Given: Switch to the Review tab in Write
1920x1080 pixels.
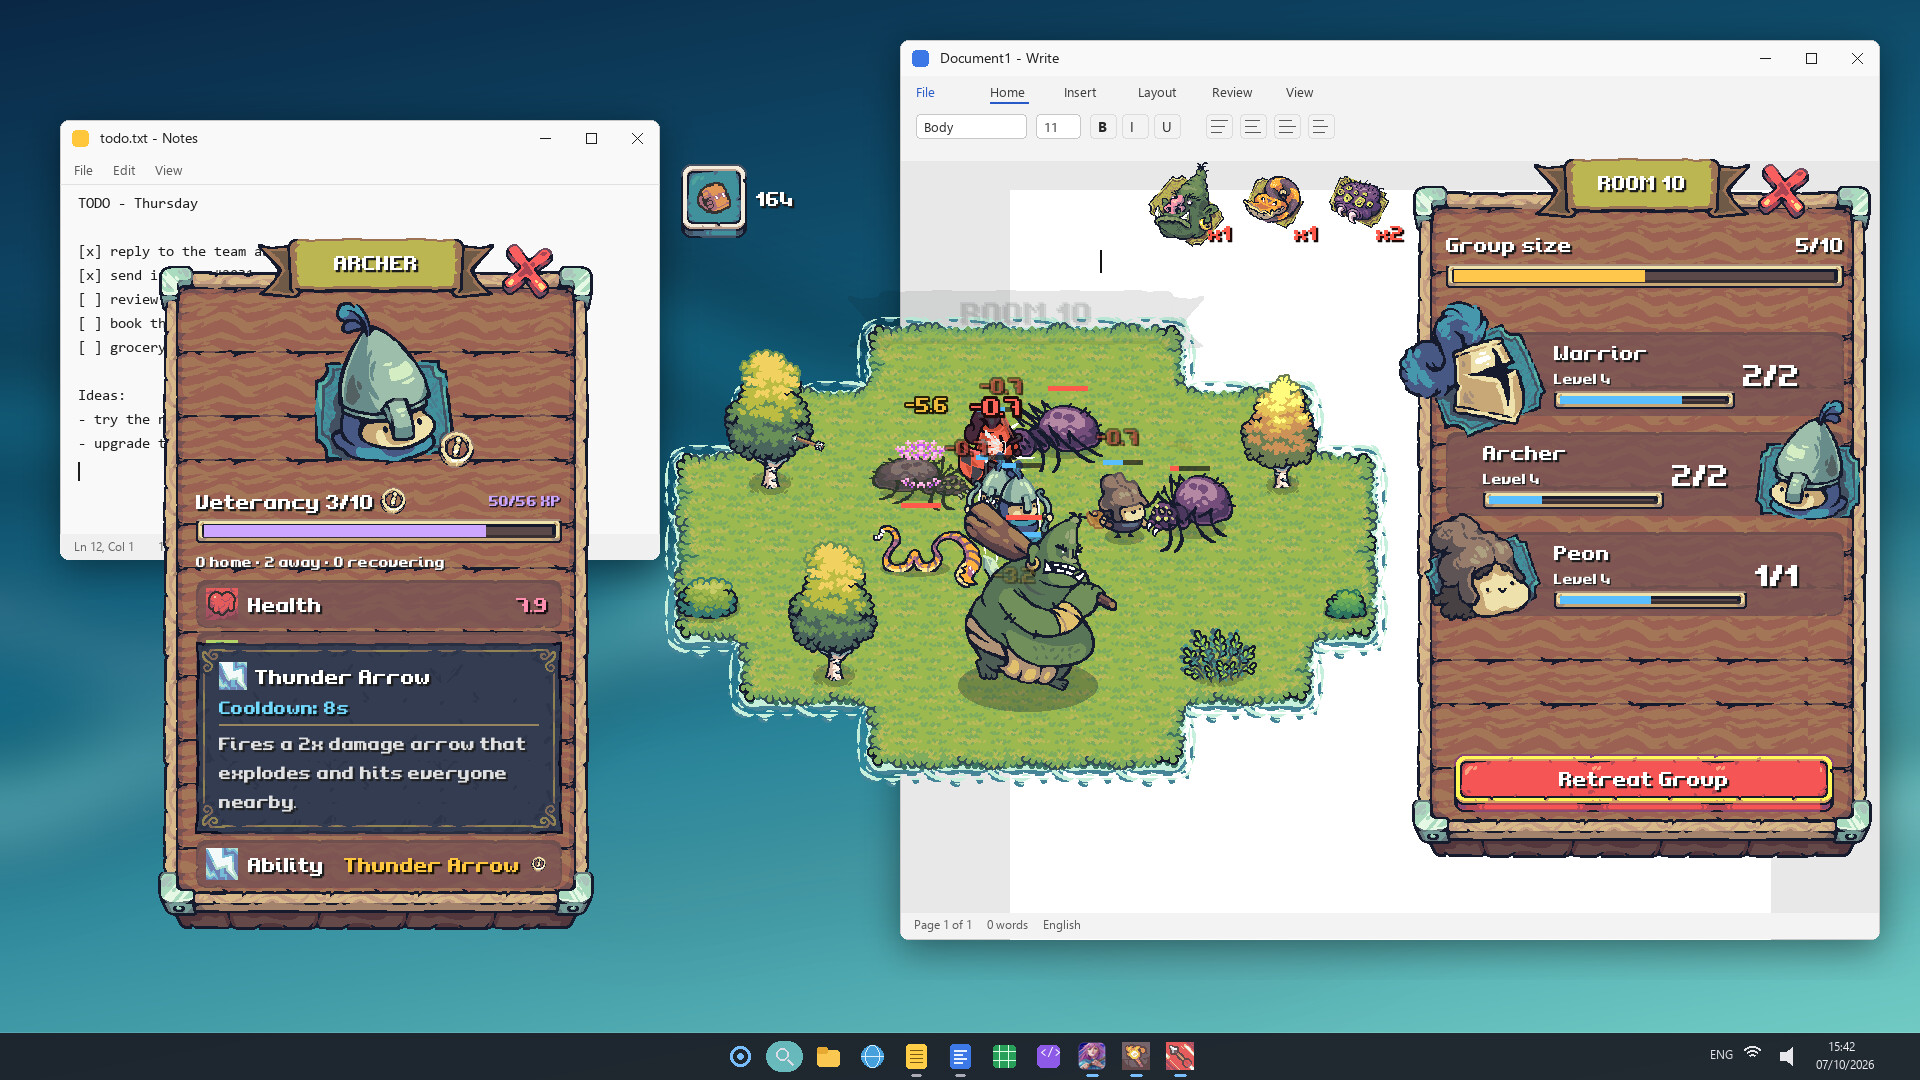Looking at the screenshot, I should coord(1232,92).
